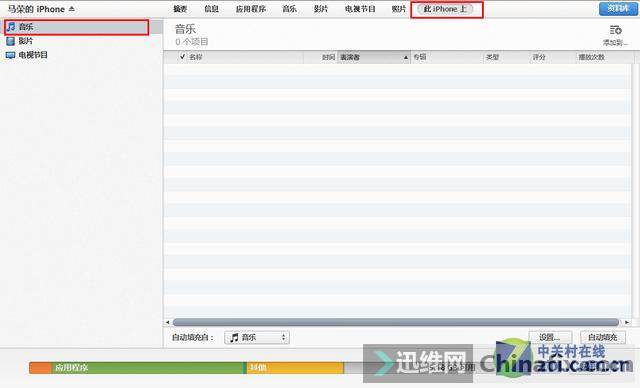Screen dimensions: 640x388
Task: Eject the iPhone using the eject icon
Action: point(72,9)
